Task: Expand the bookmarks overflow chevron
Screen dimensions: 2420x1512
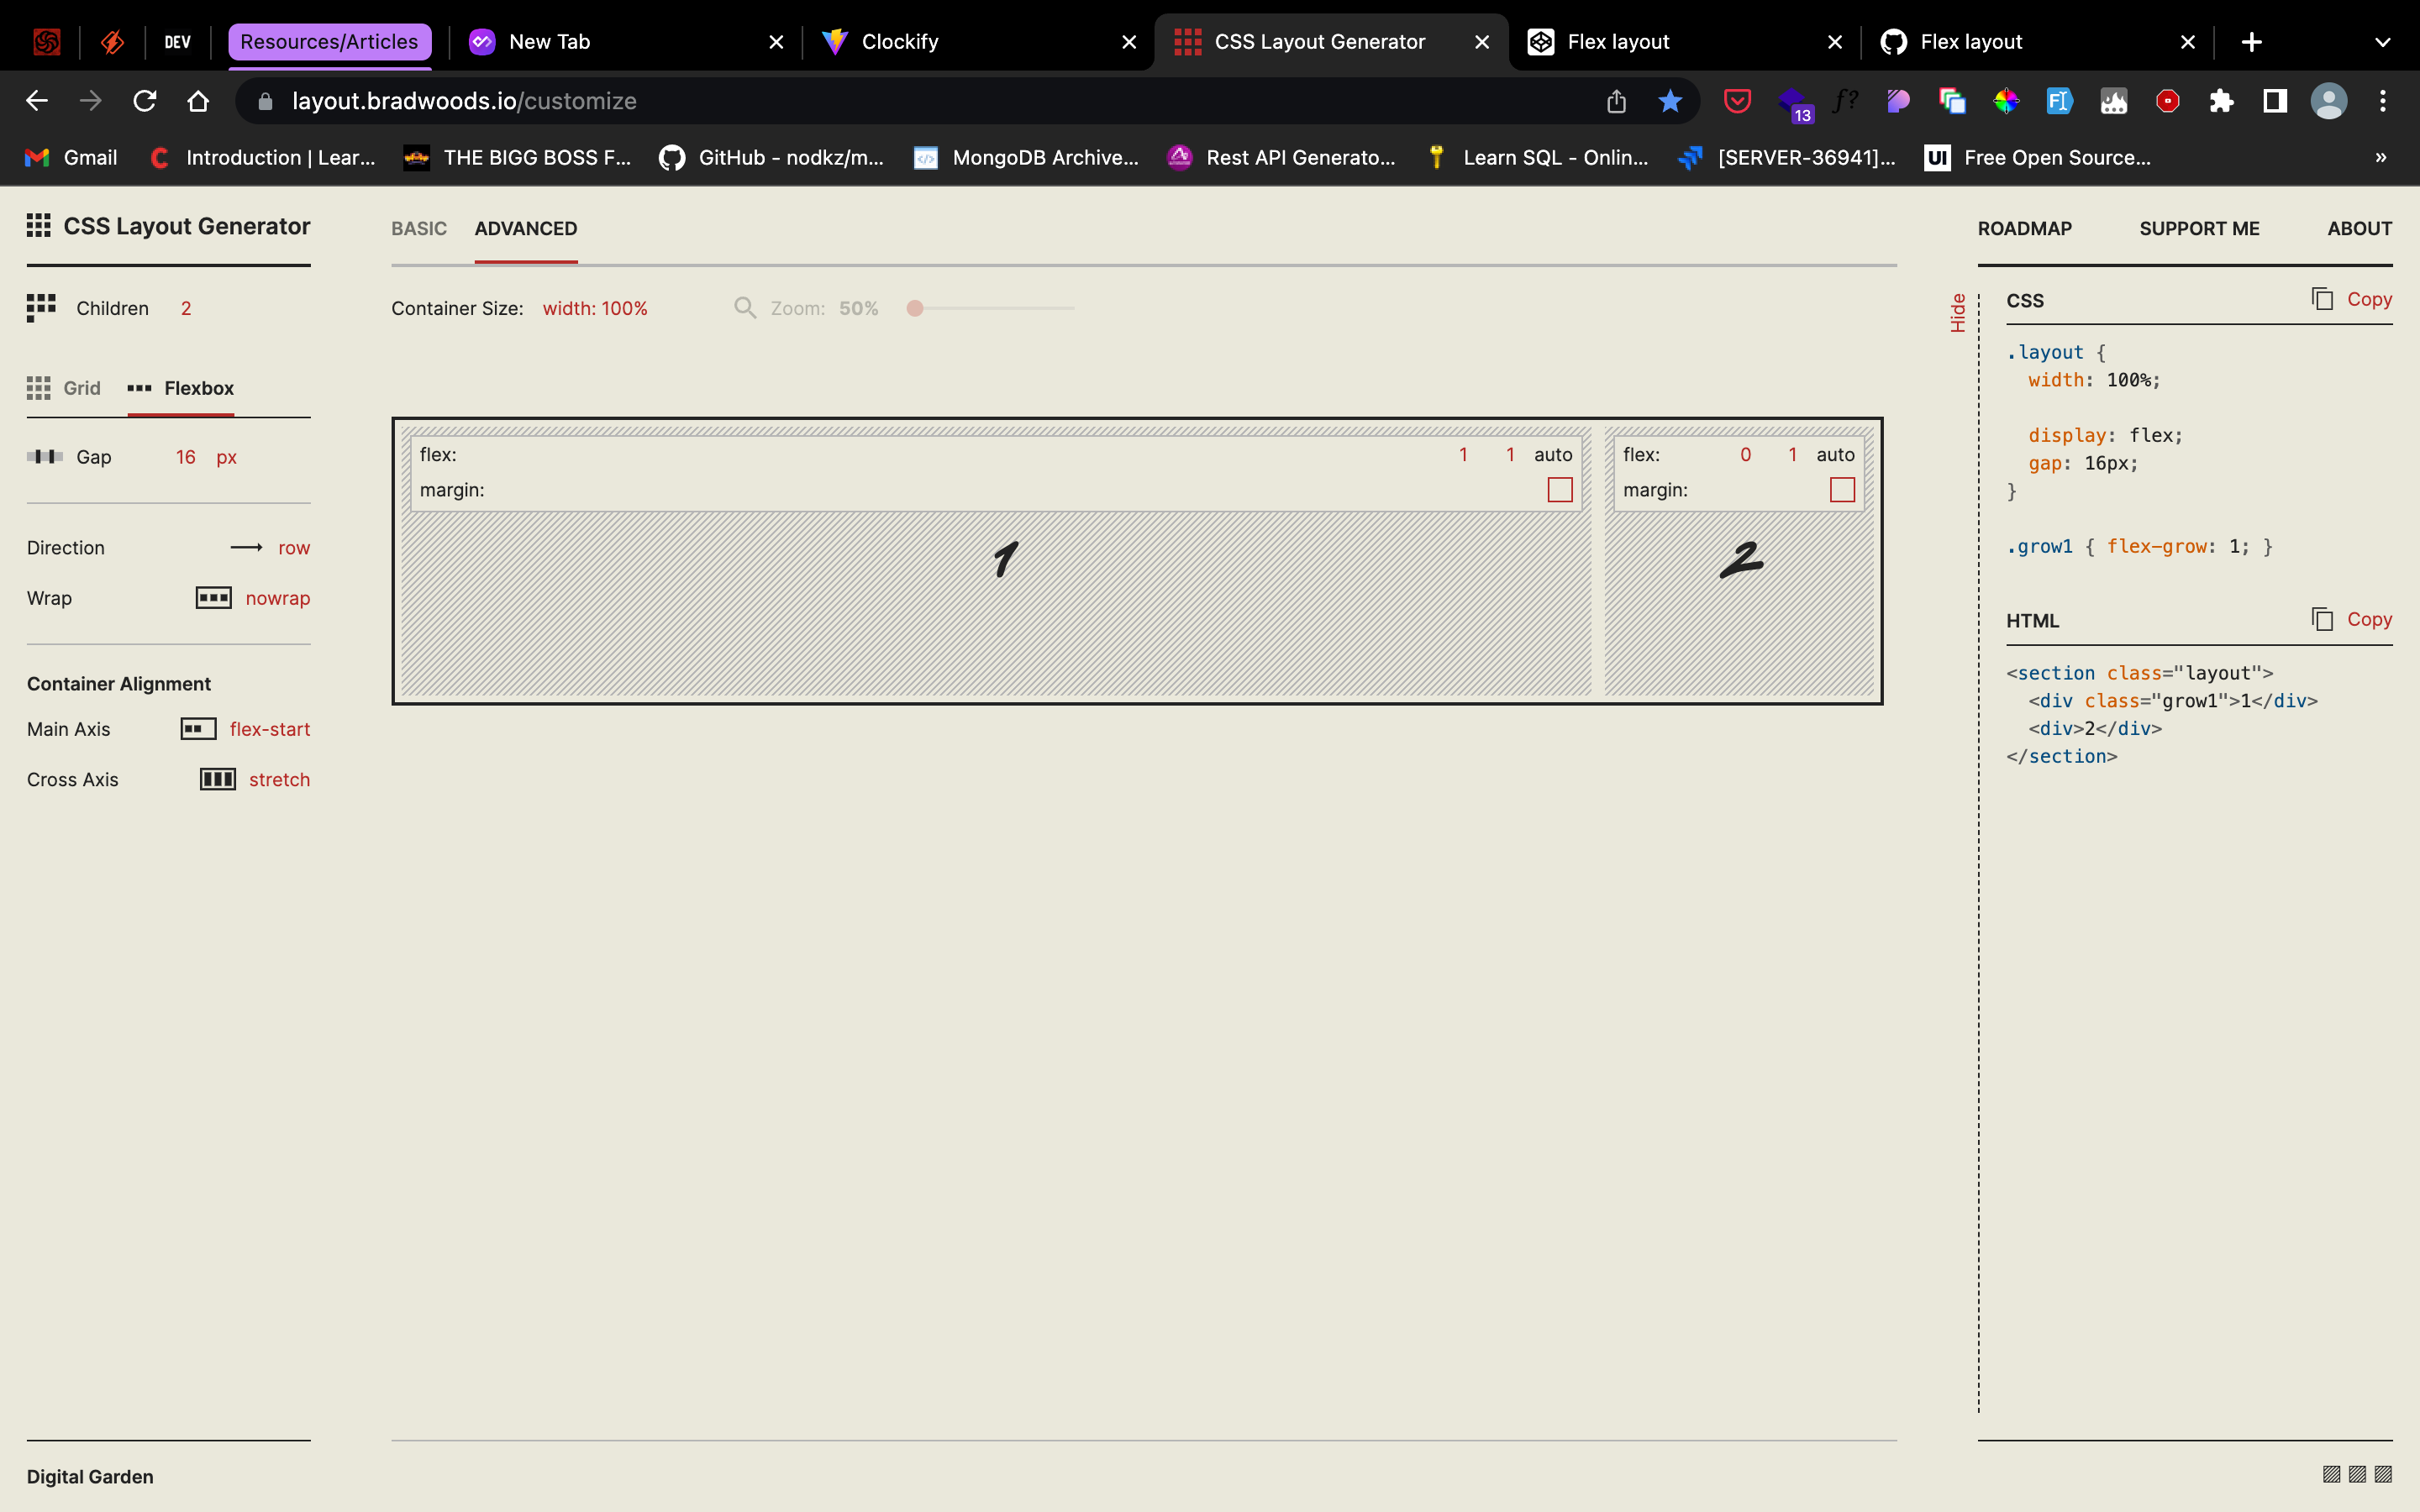Action: tap(2381, 157)
